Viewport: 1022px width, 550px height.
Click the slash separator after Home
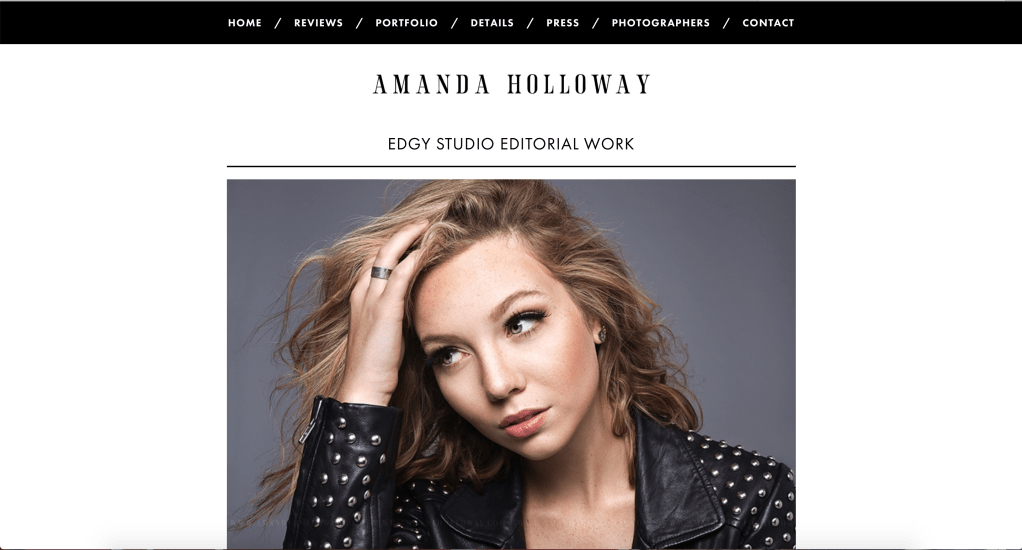pyautogui.click(x=278, y=23)
